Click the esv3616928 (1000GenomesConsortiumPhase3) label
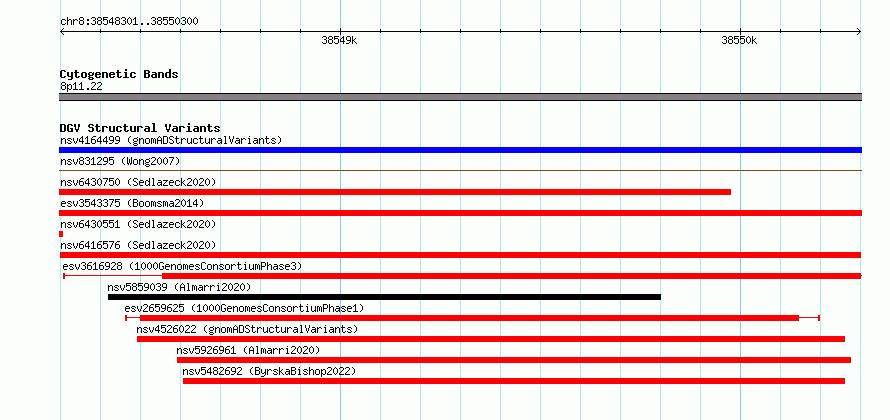This screenshot has width=890, height=420. 182,266
